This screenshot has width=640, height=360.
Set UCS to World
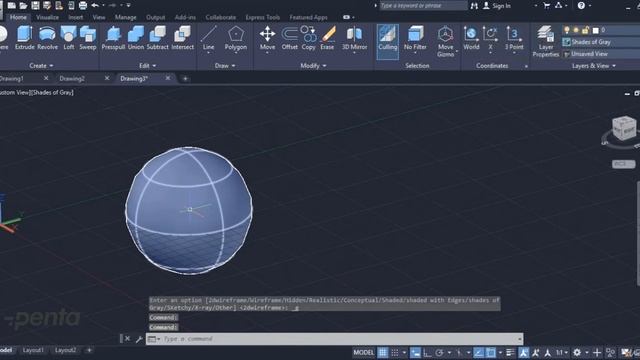tap(471, 38)
